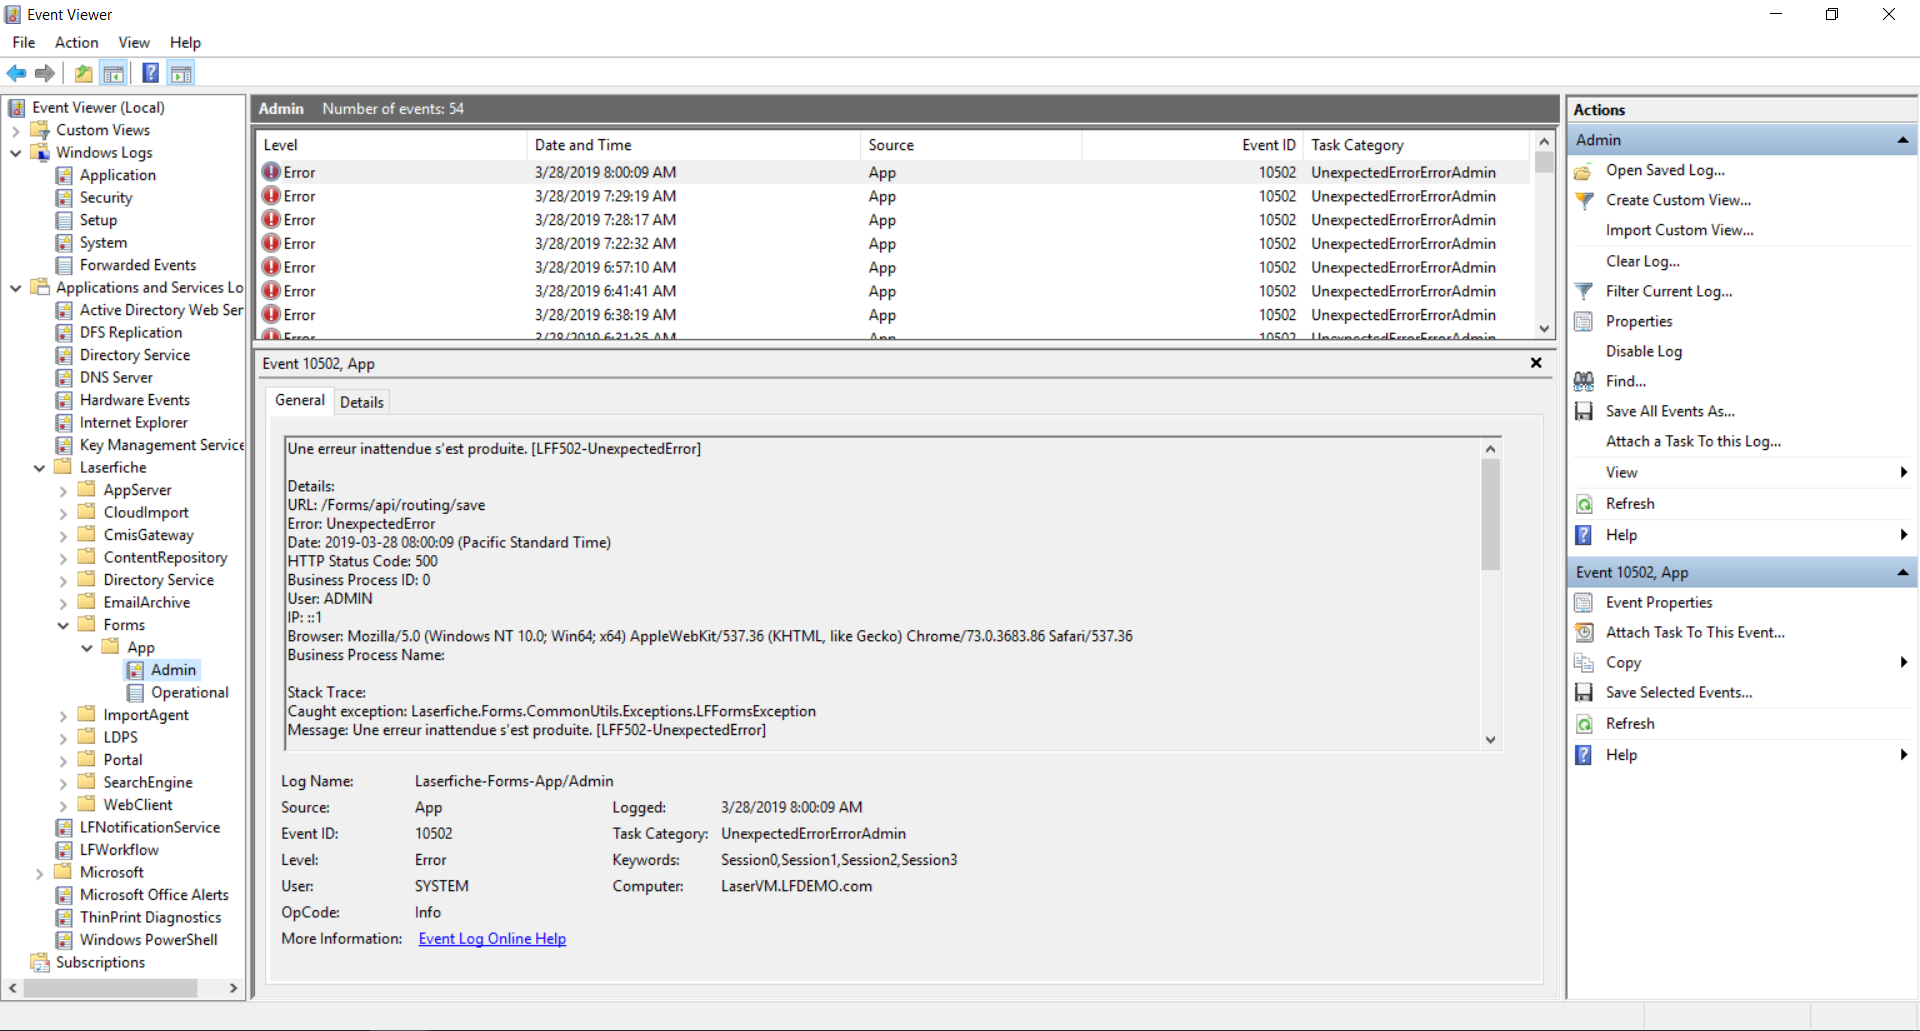Image resolution: width=1920 pixels, height=1031 pixels.
Task: Click Disable Log action
Action: pos(1644,351)
